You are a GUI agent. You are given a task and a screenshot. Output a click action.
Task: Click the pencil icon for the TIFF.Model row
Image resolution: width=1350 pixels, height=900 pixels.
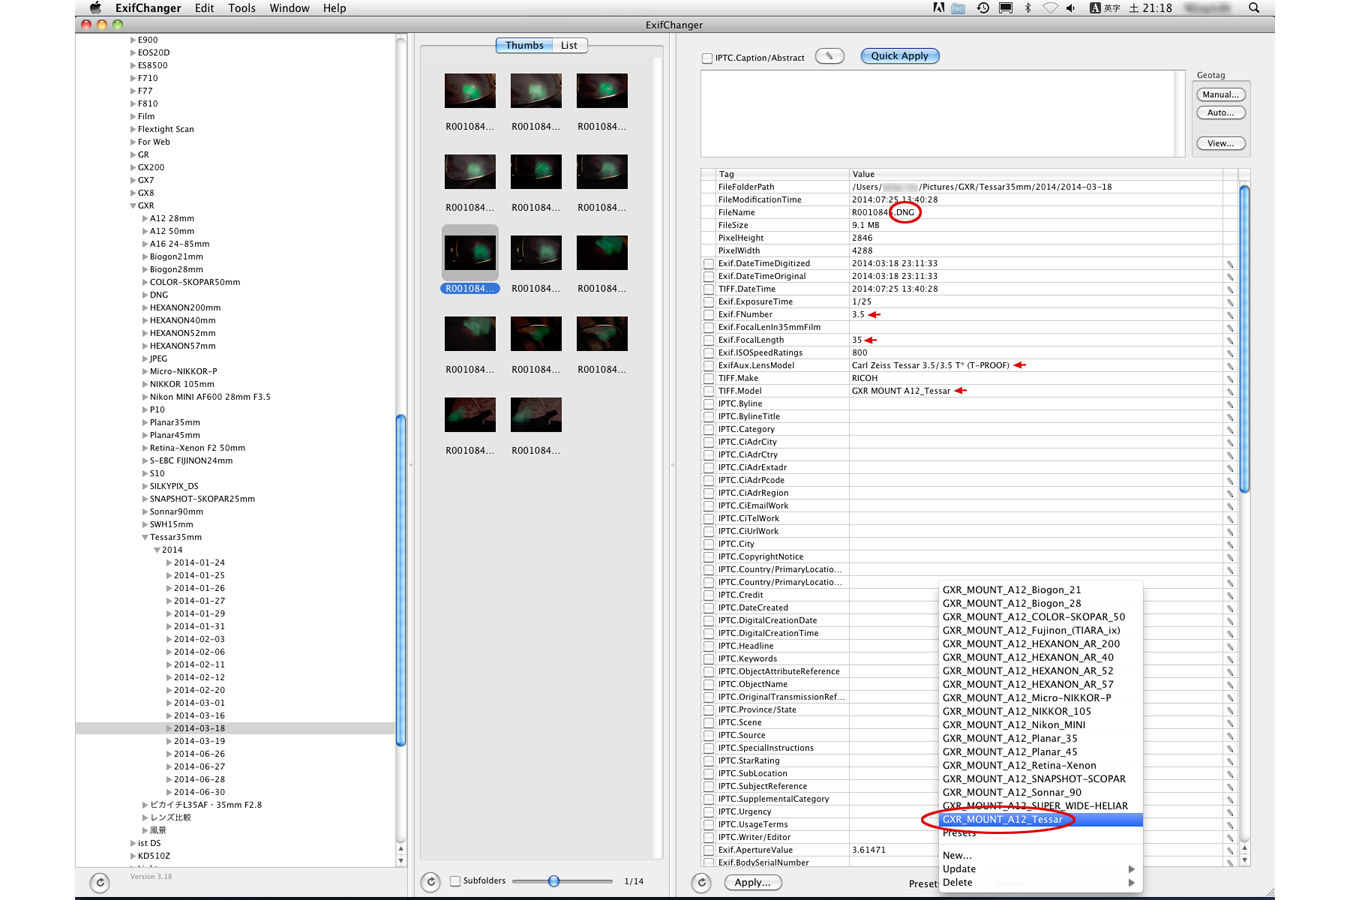[x=1230, y=392]
